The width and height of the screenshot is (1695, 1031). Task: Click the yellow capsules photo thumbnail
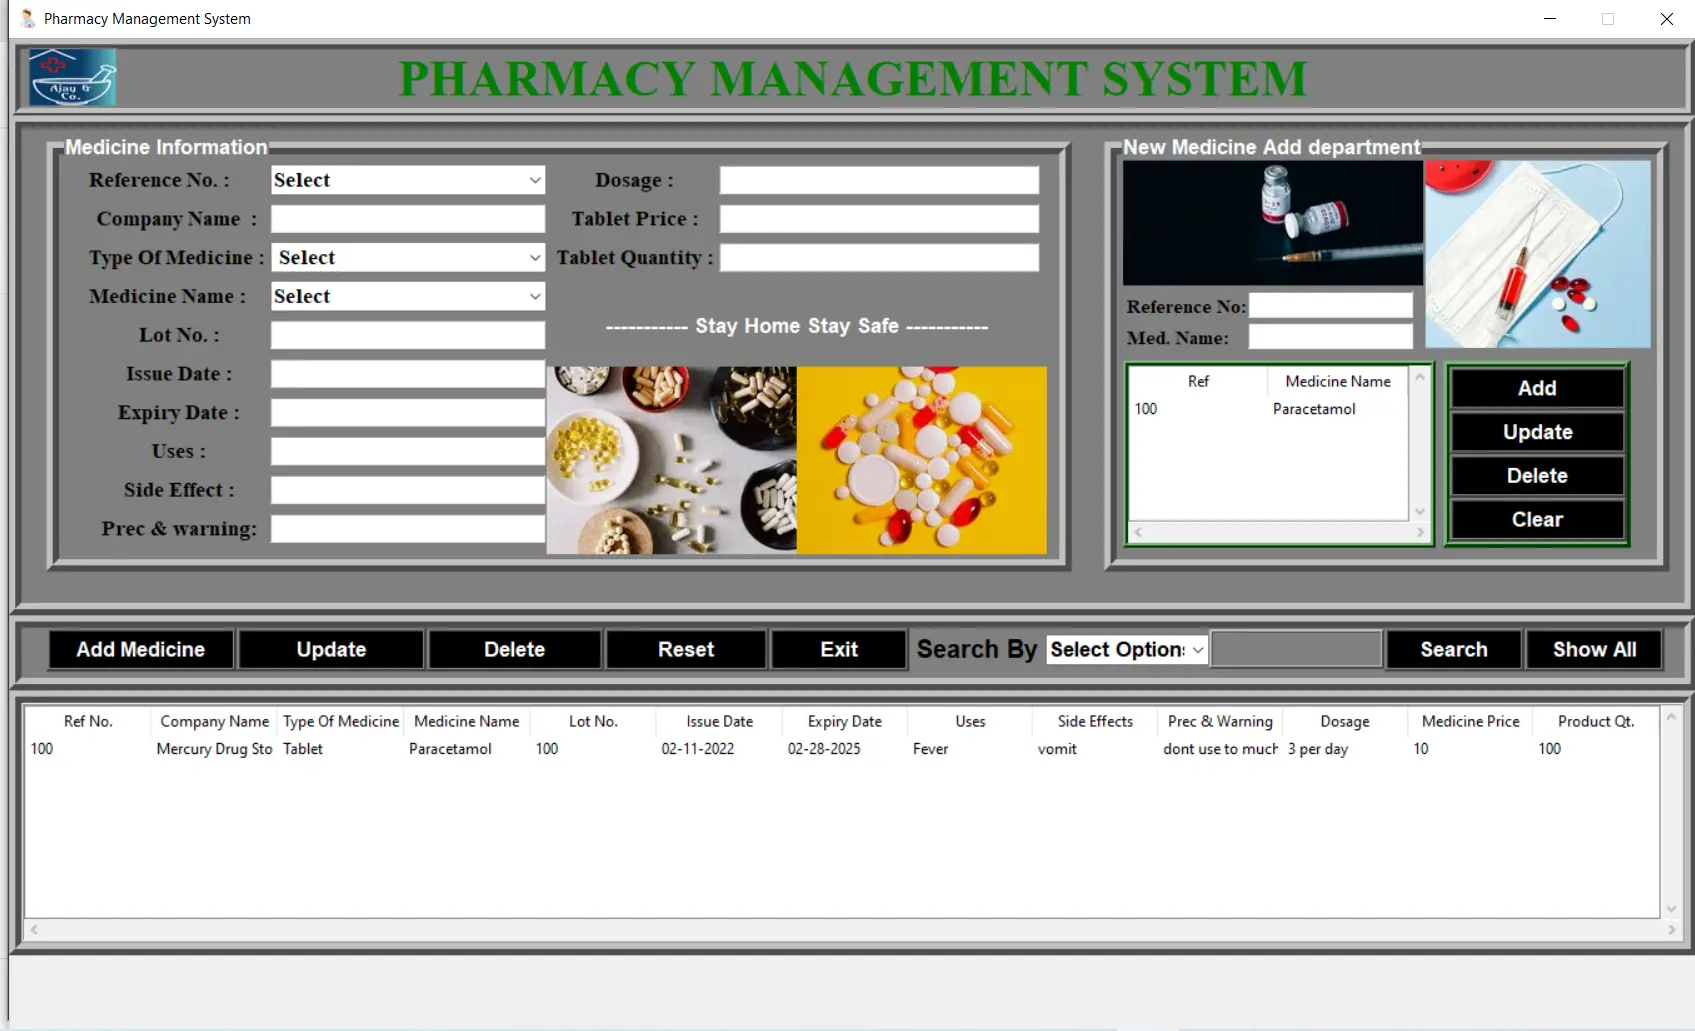coord(668,460)
